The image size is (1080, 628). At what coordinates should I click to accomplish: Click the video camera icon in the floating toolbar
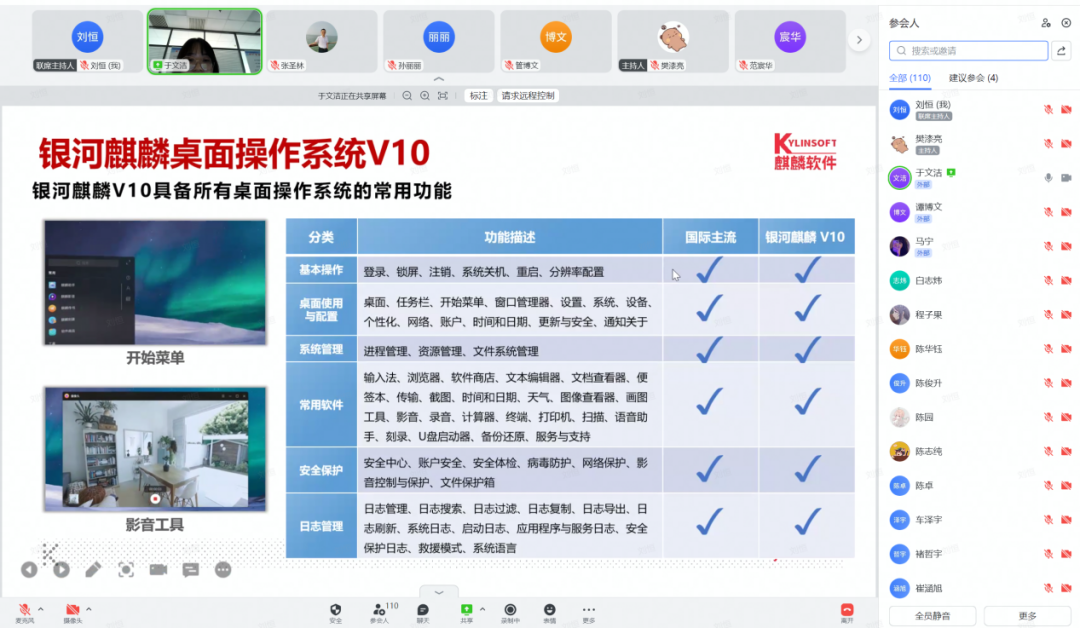[157, 569]
